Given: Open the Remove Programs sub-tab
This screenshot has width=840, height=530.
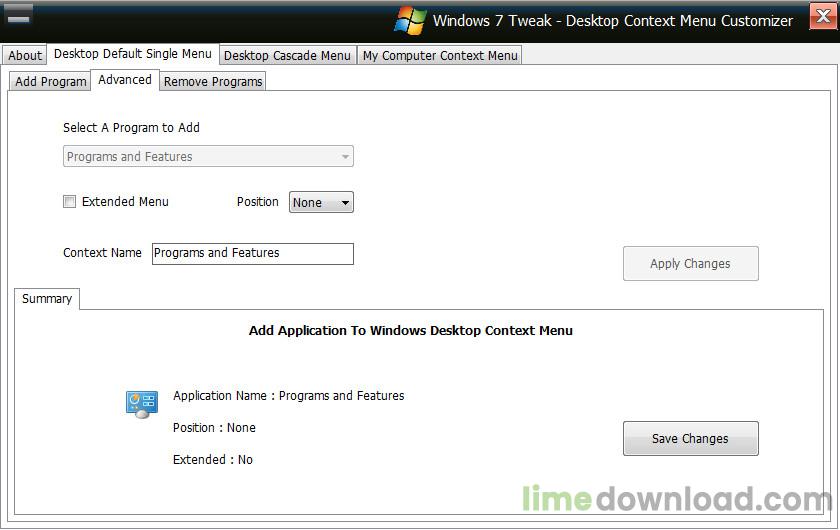Looking at the screenshot, I should pyautogui.click(x=213, y=81).
